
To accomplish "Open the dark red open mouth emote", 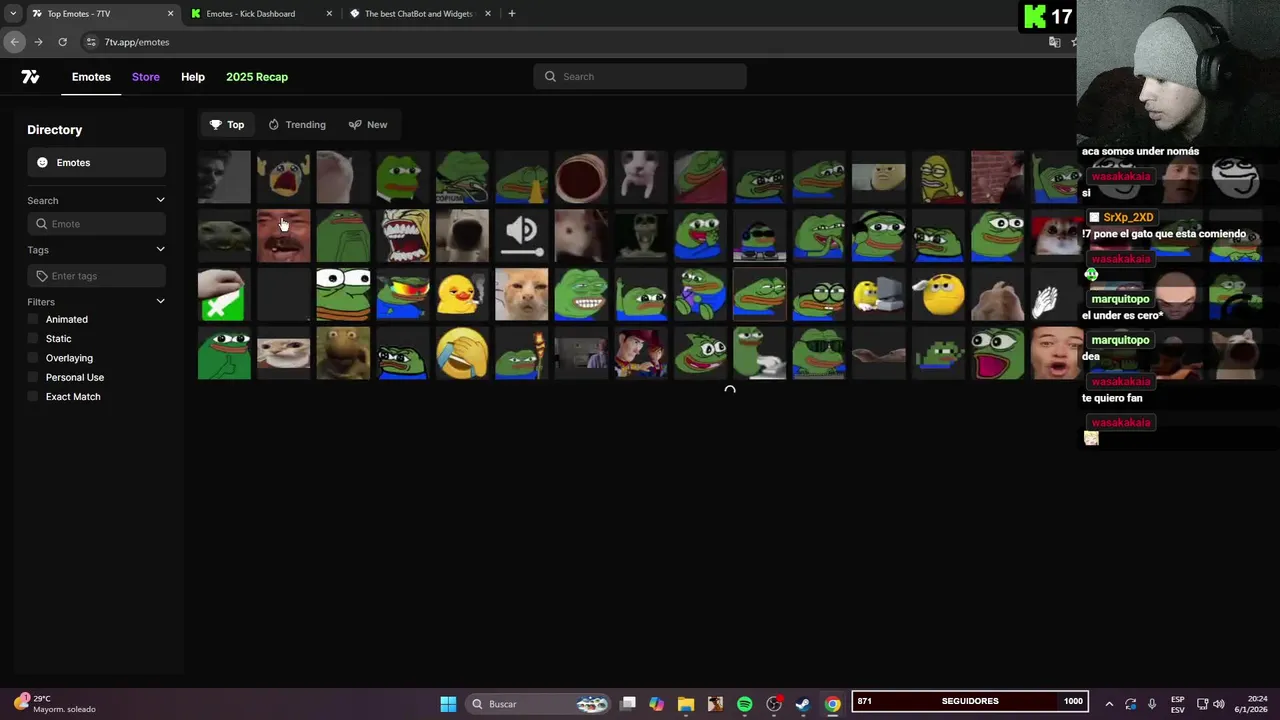I will coord(581,177).
